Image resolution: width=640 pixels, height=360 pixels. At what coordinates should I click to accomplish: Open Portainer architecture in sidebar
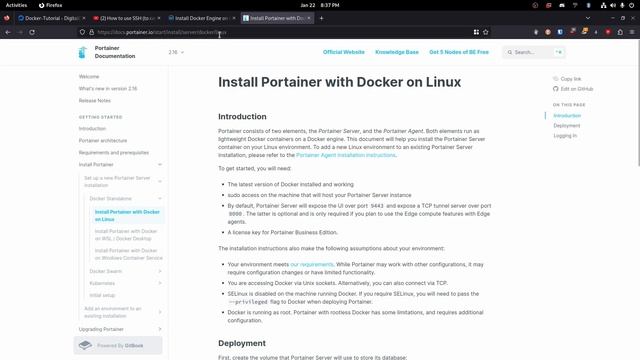pyautogui.click(x=102, y=140)
